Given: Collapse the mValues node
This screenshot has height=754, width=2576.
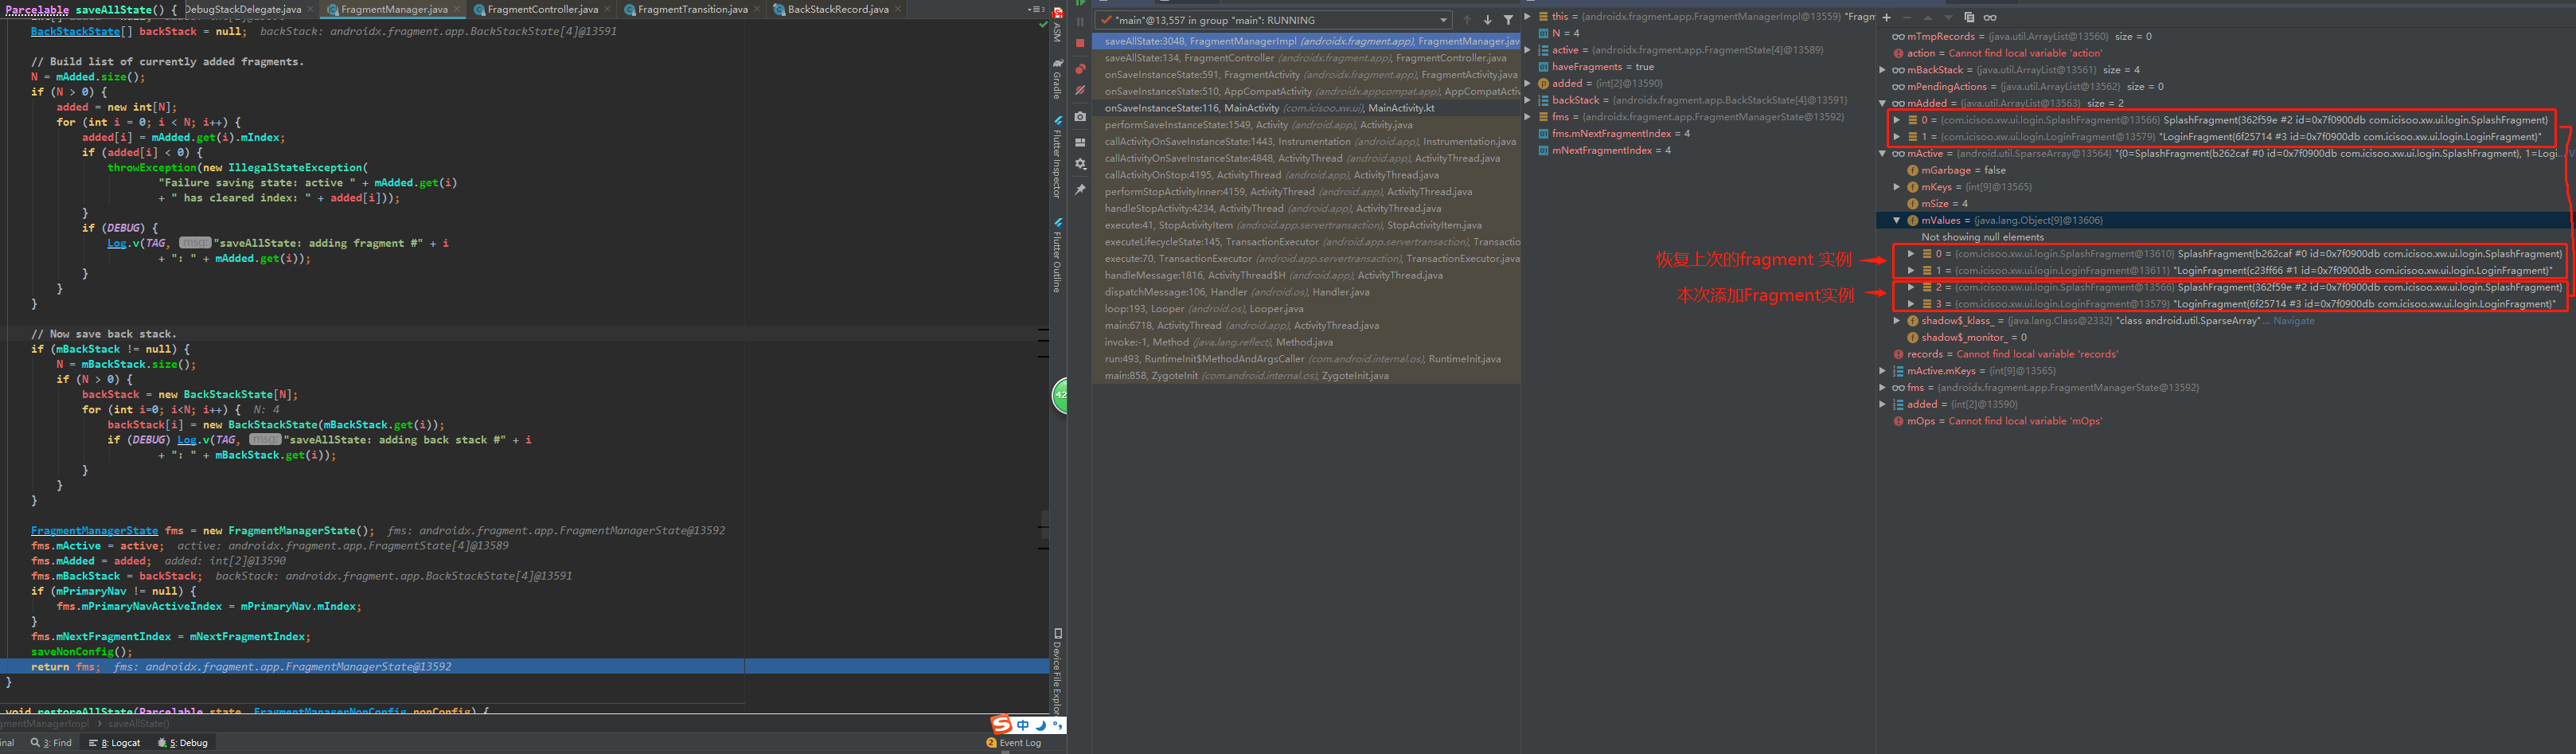Looking at the screenshot, I should (1896, 220).
